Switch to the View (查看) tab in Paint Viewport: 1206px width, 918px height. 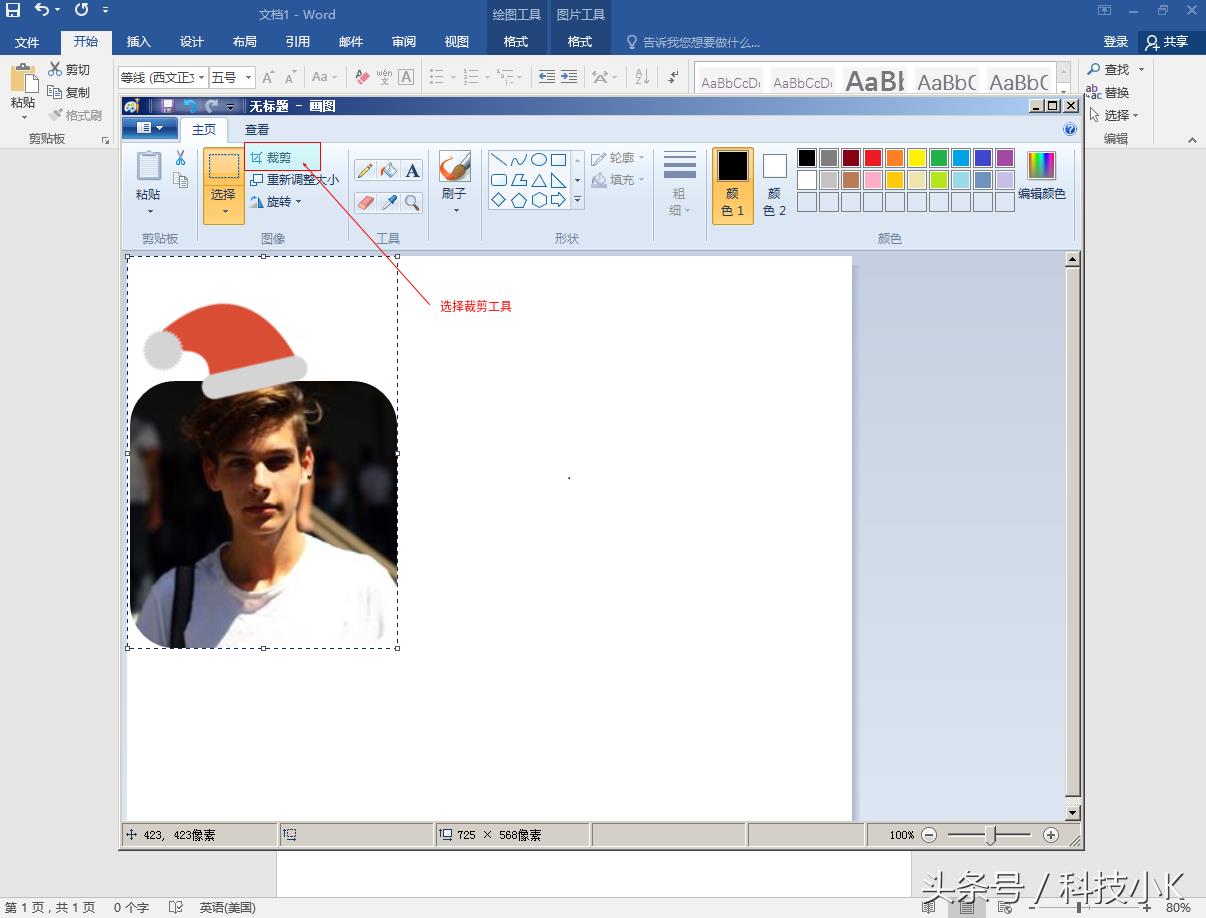pyautogui.click(x=257, y=130)
